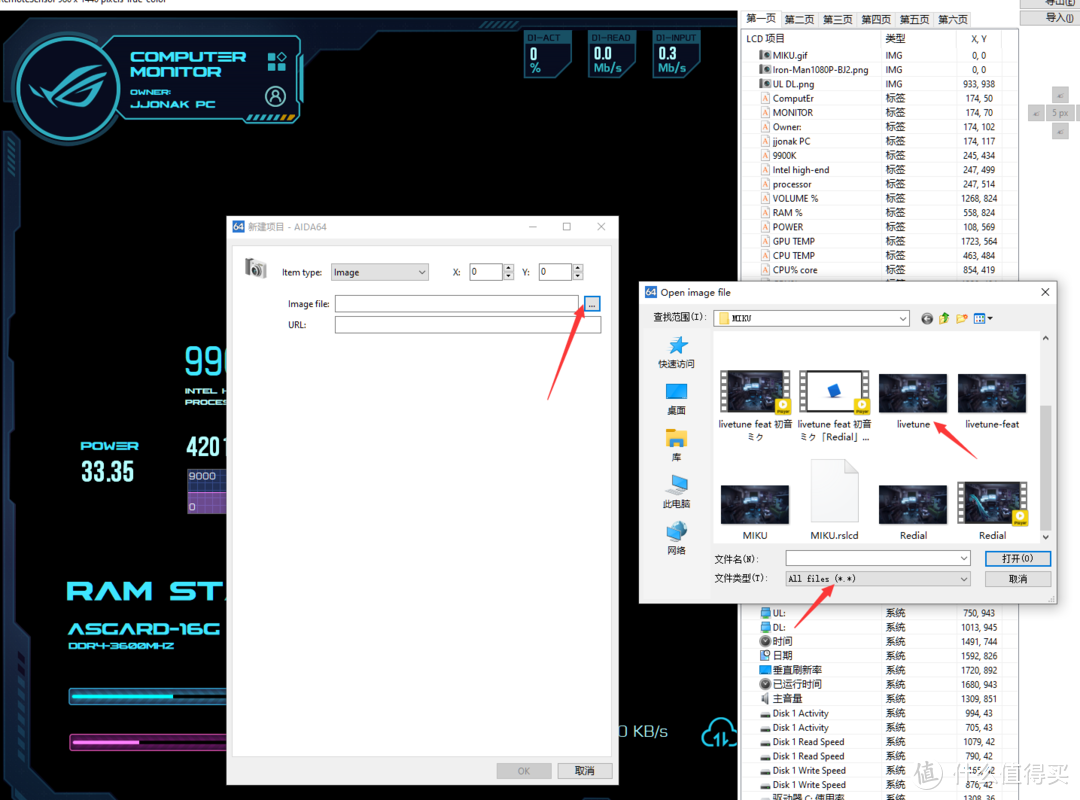
Task: Create a new folder via toolbar icon
Action: point(961,319)
